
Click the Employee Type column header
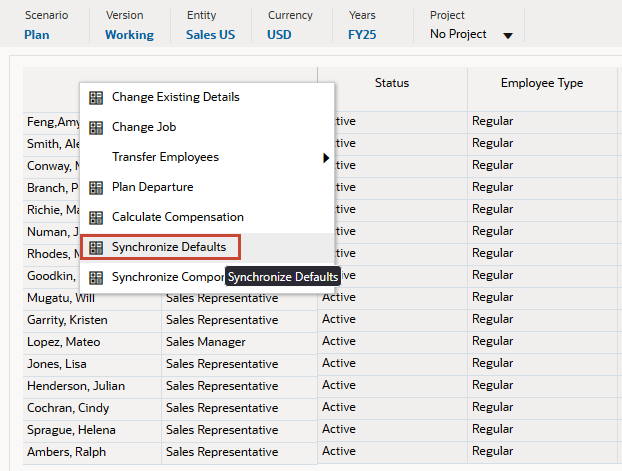coord(542,83)
